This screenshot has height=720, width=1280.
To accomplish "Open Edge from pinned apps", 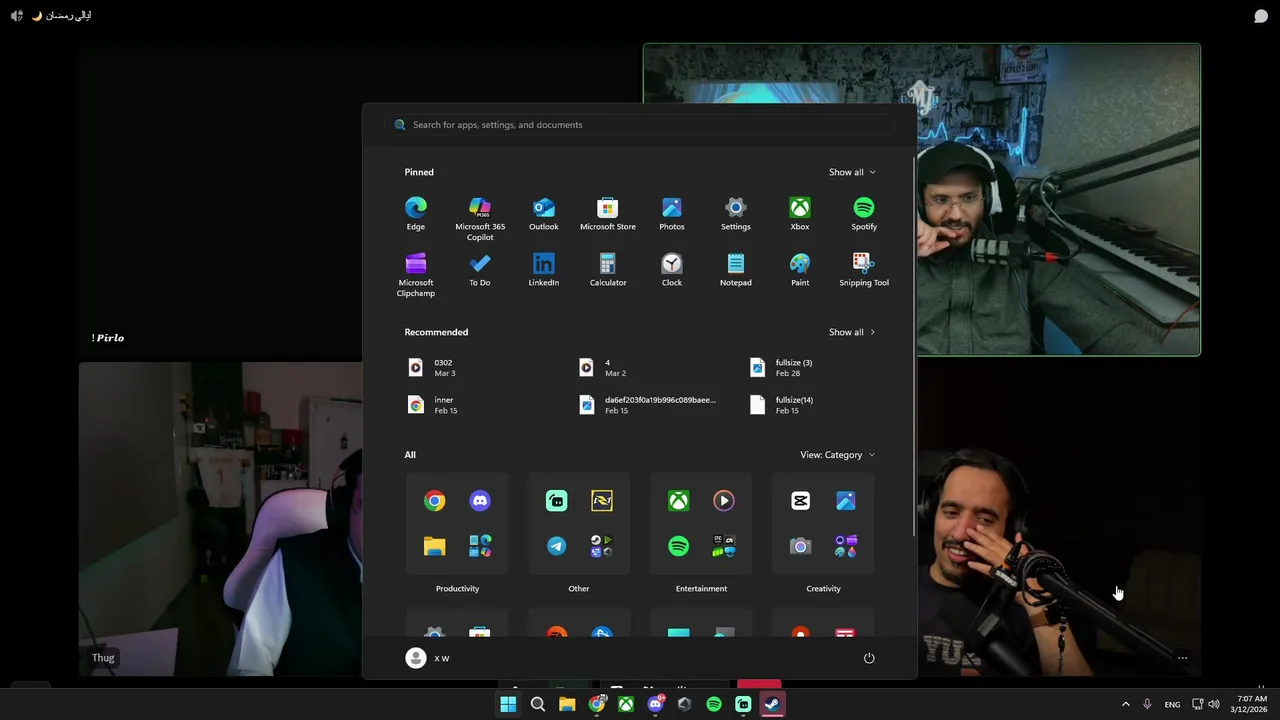I will pyautogui.click(x=416, y=214).
